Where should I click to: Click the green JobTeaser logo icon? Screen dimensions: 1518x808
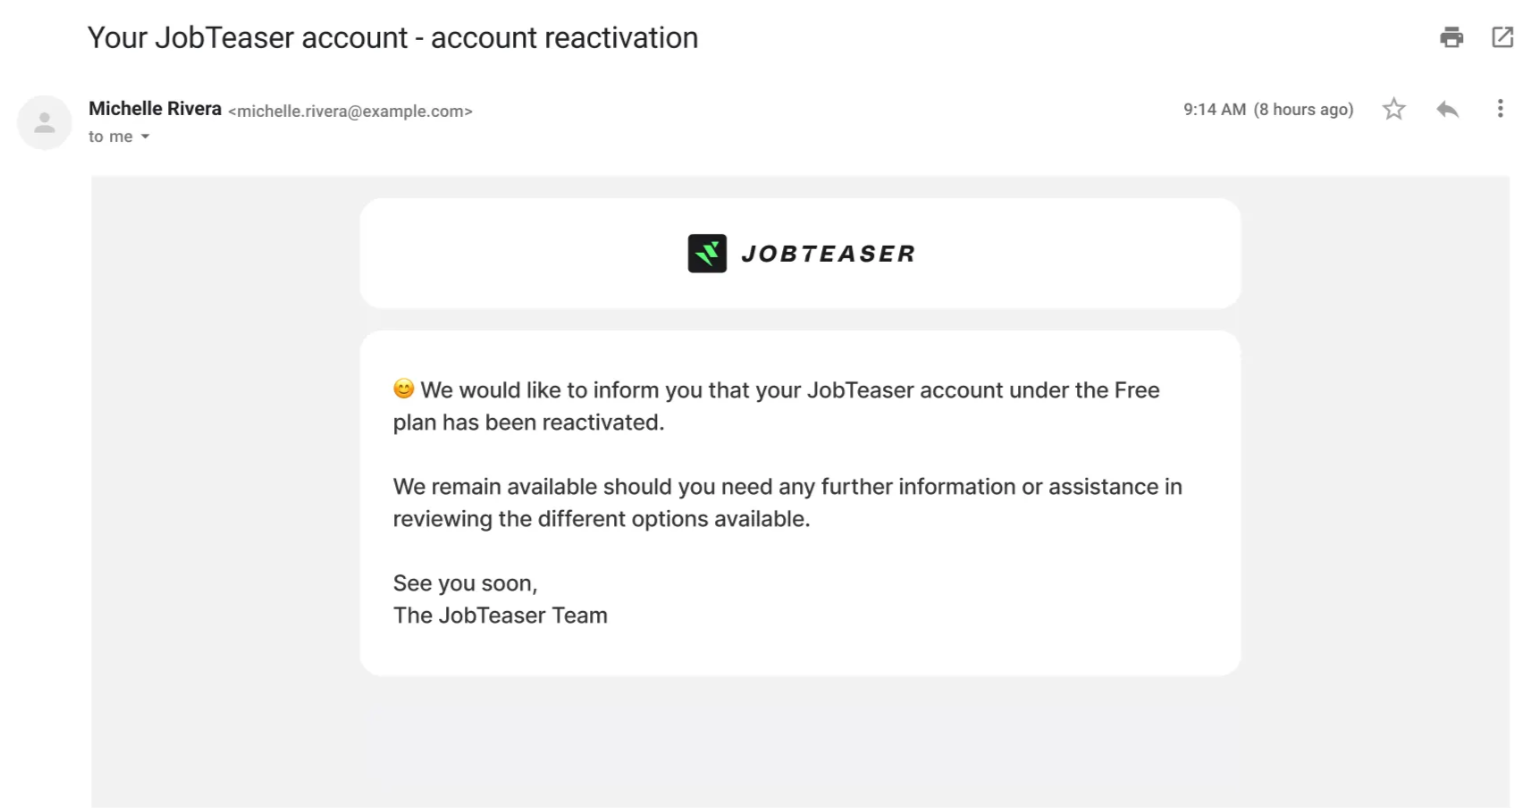pos(707,253)
